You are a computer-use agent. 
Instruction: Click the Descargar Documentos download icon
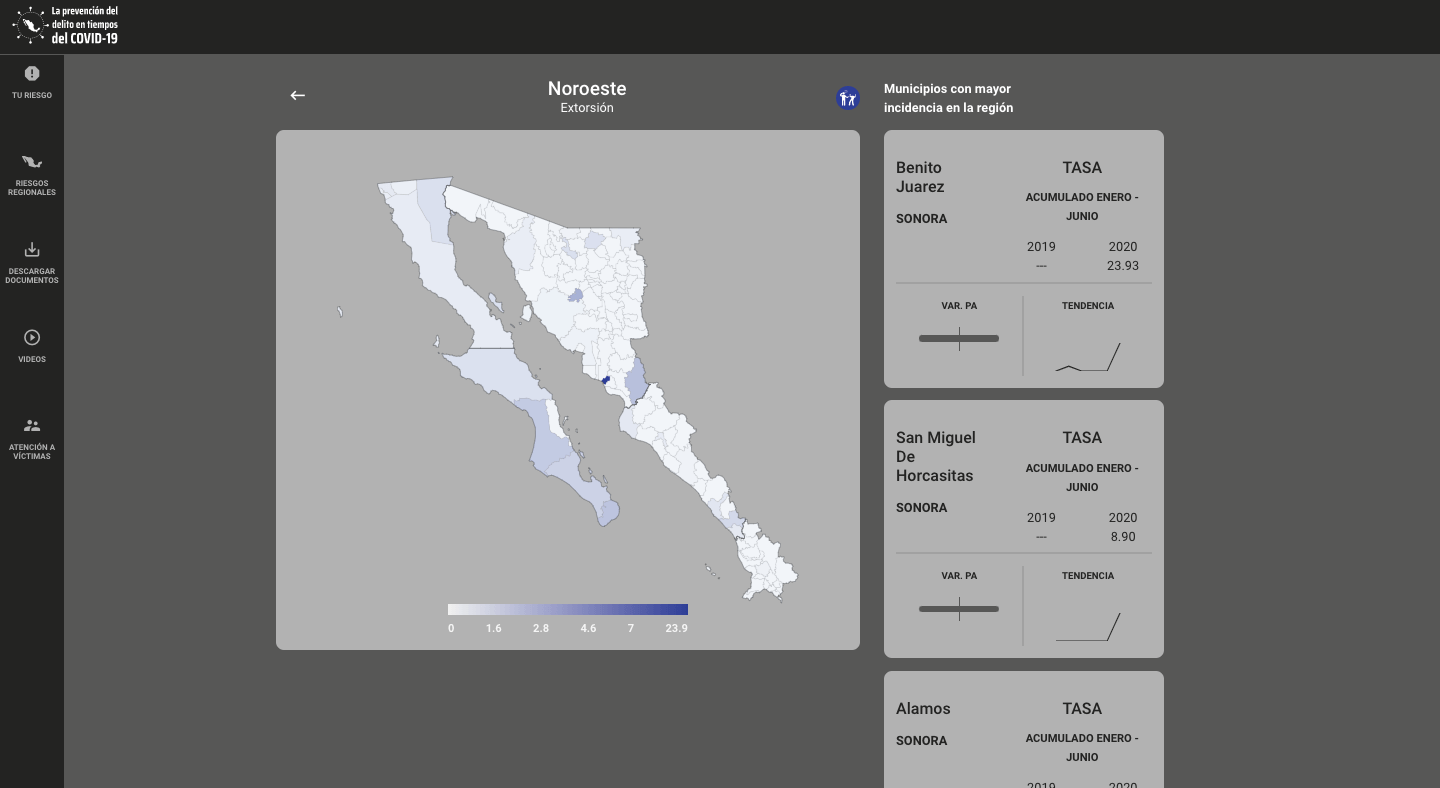pyautogui.click(x=32, y=250)
